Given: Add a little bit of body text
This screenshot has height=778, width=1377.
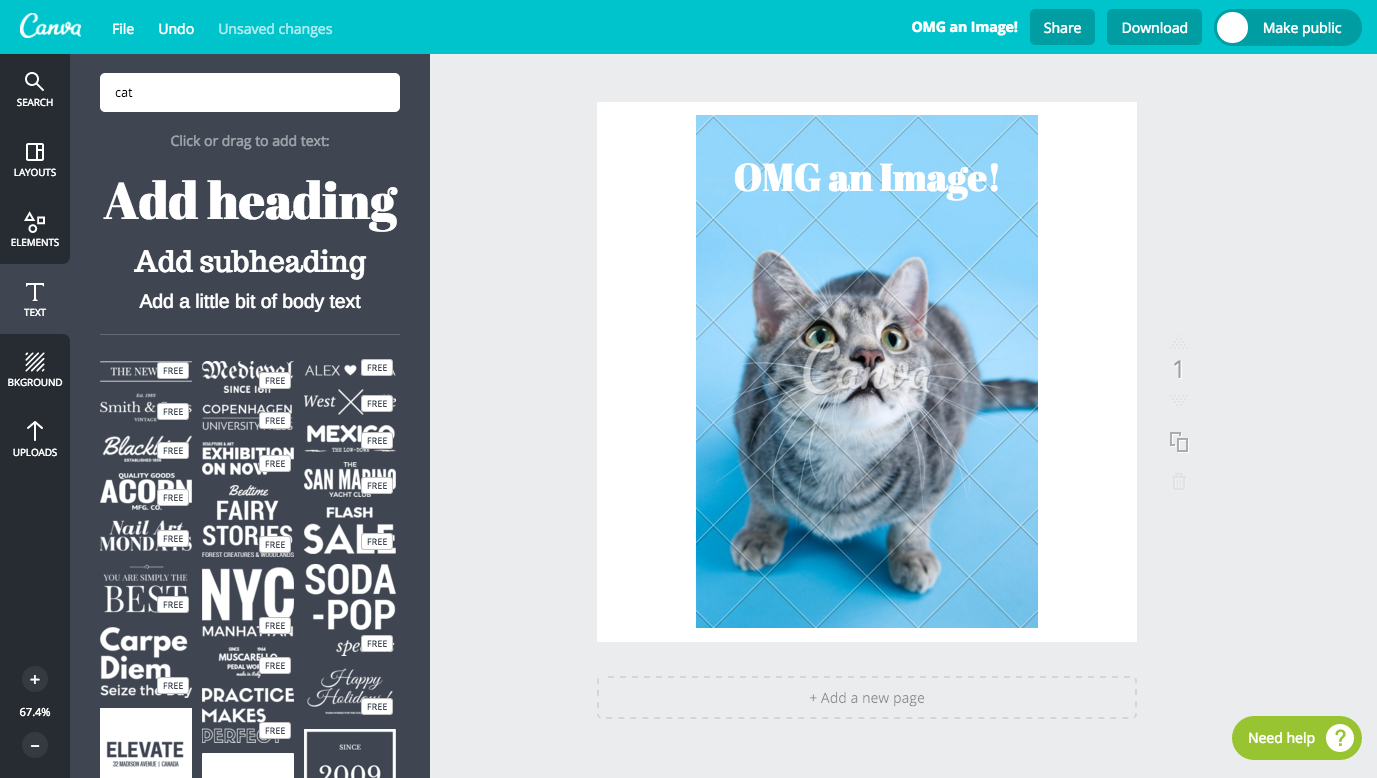Looking at the screenshot, I should pyautogui.click(x=250, y=301).
